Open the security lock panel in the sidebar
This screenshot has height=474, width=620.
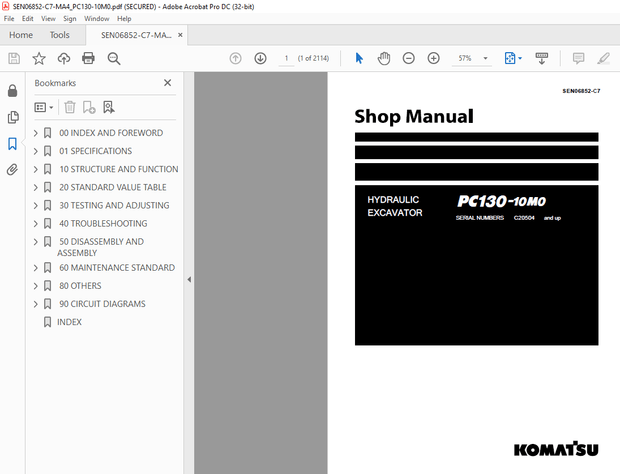13,91
